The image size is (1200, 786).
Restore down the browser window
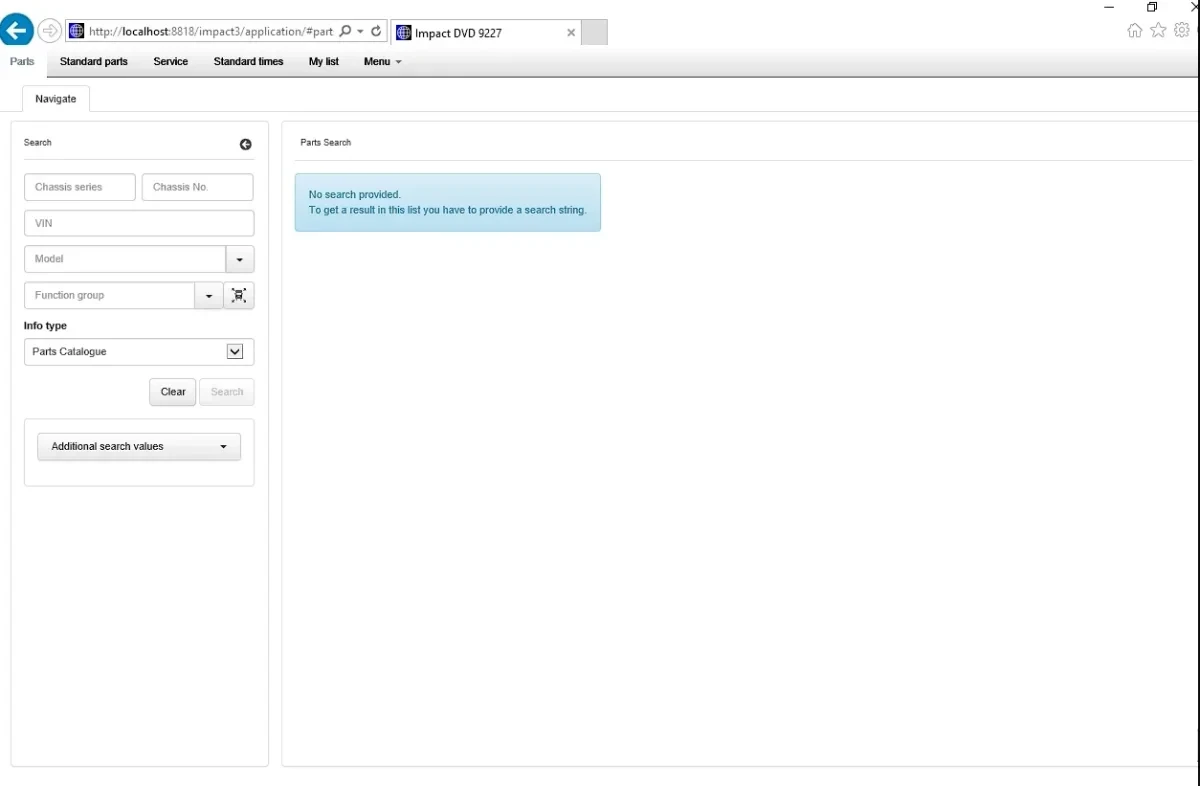(x=1152, y=7)
